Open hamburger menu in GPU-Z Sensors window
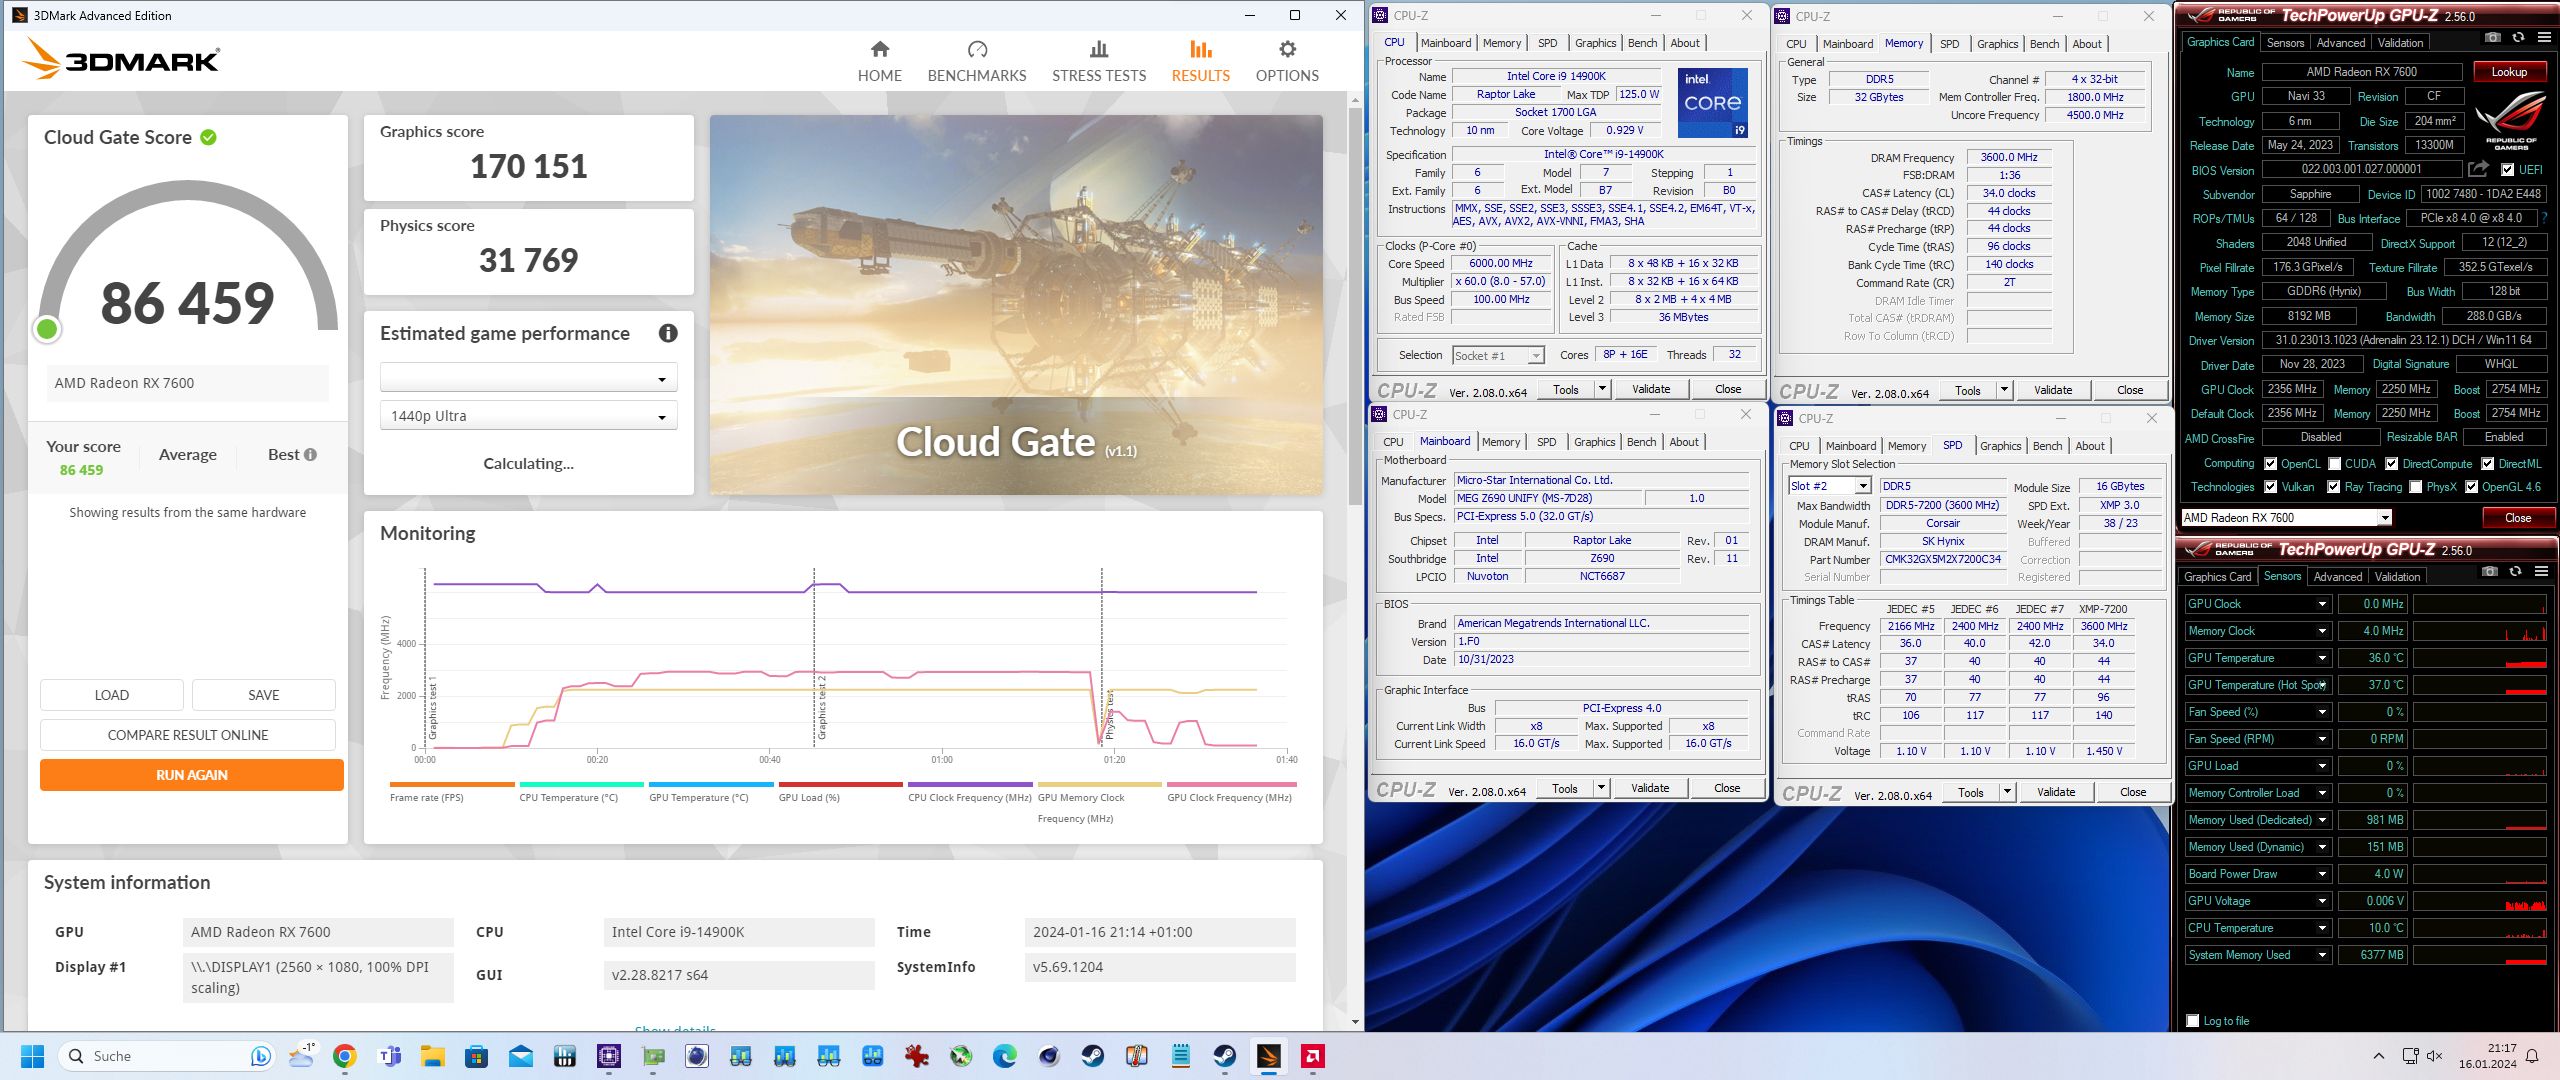 point(2541,571)
